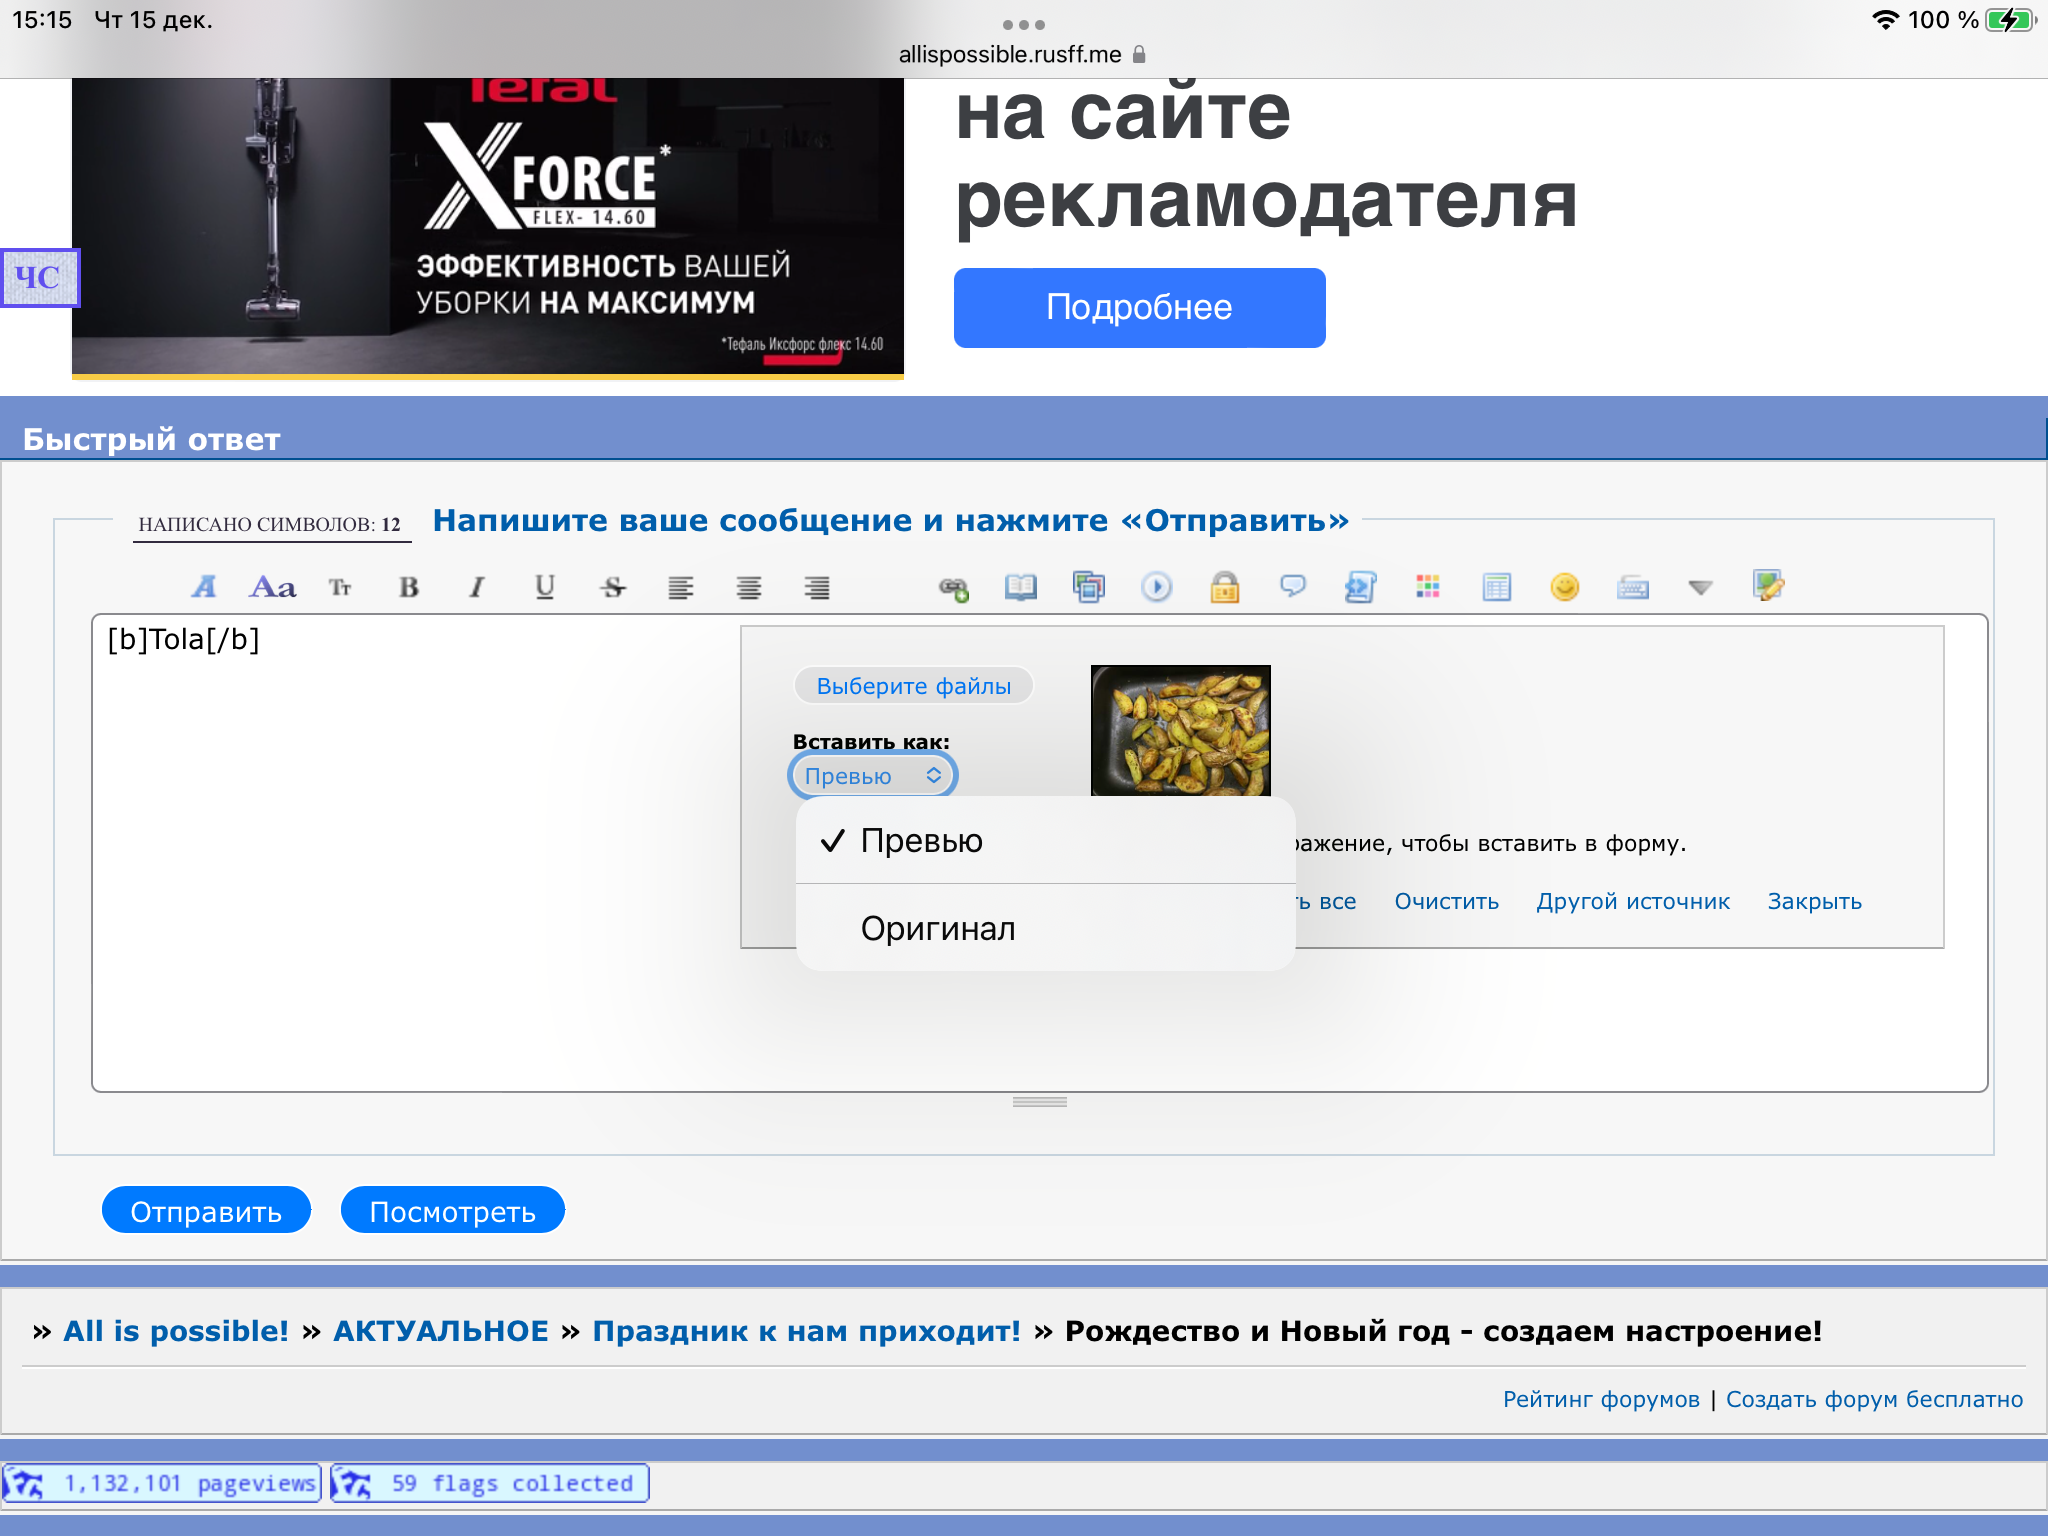Image resolution: width=2048 pixels, height=1536 pixels.
Task: Tap the allispossible.rusff.me address bar
Action: [x=1022, y=54]
